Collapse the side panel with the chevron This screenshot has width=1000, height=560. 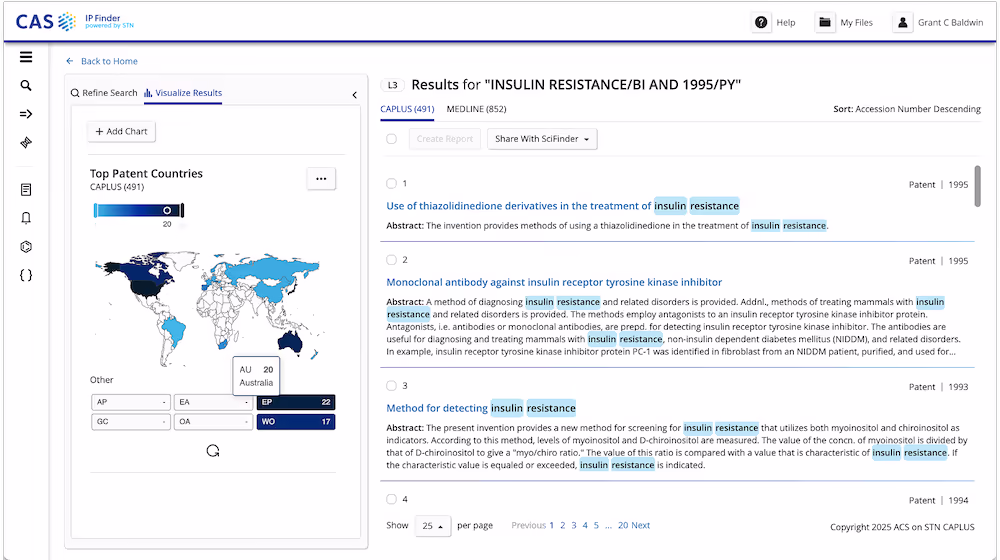click(355, 95)
